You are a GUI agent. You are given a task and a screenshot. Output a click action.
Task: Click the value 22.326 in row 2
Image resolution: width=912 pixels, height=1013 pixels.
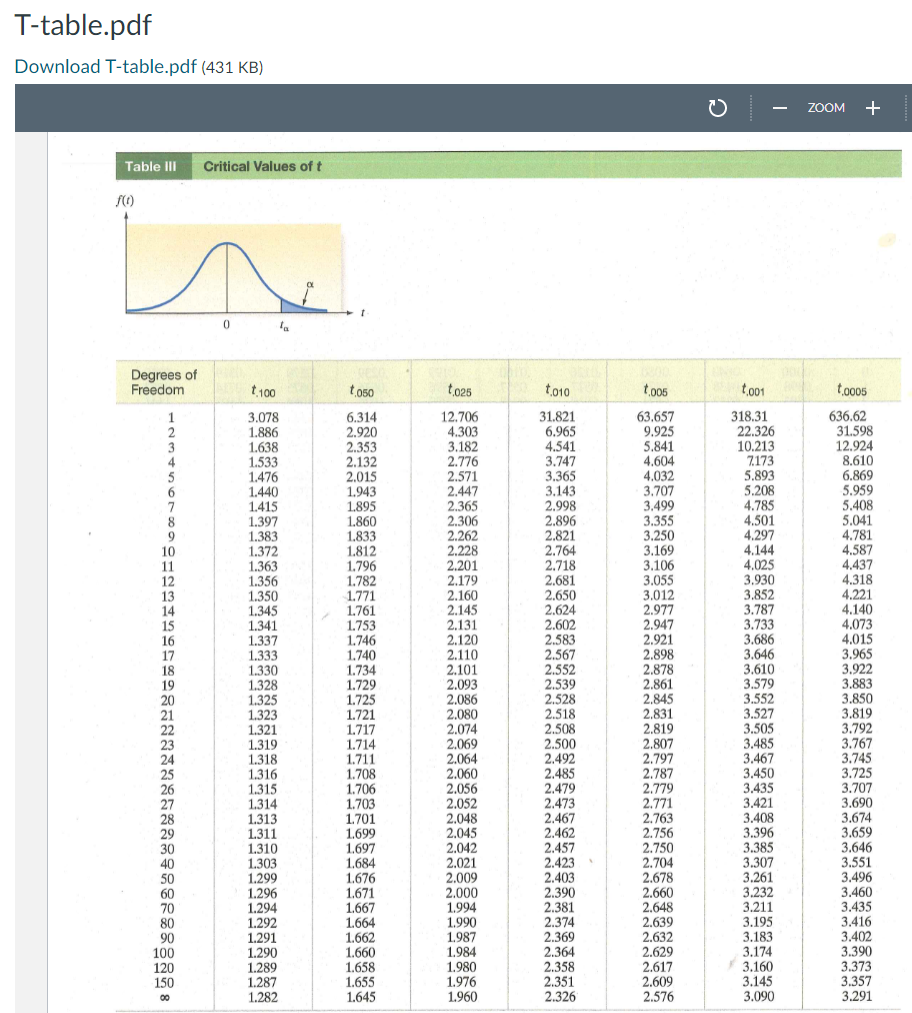pyautogui.click(x=756, y=431)
